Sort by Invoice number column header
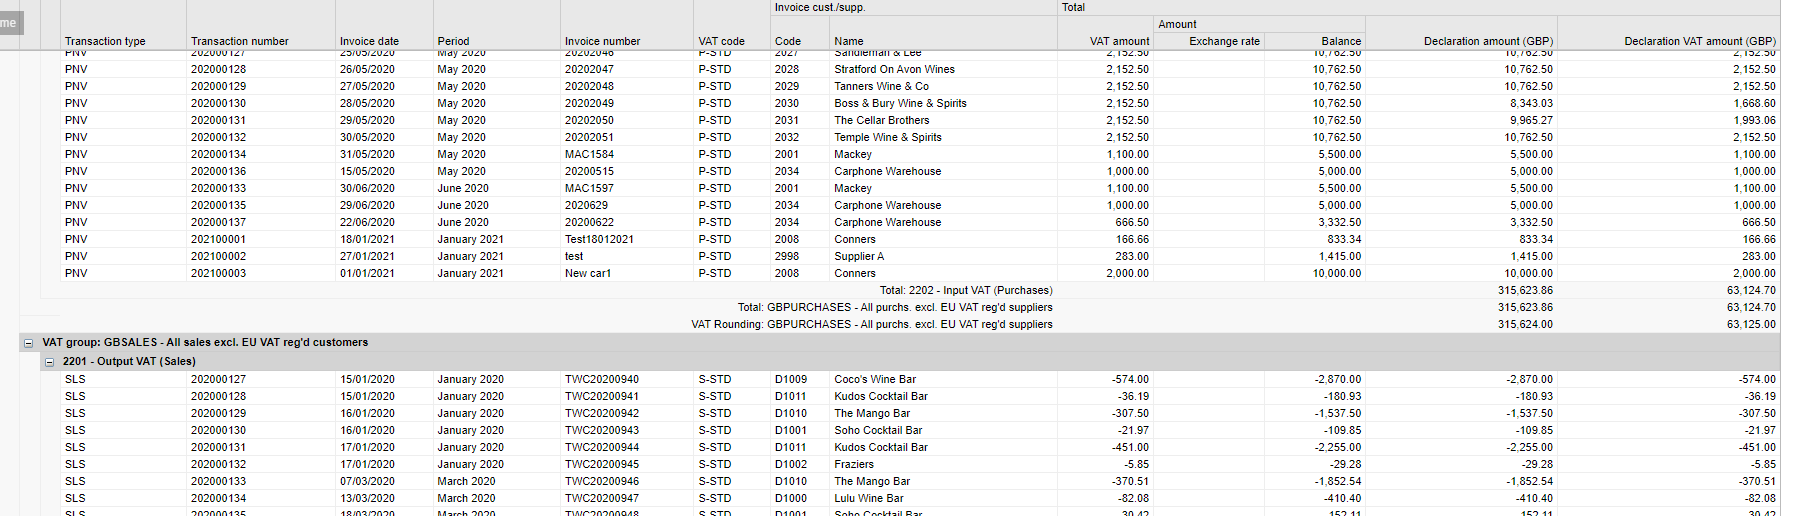This screenshot has width=1796, height=516. (602, 41)
